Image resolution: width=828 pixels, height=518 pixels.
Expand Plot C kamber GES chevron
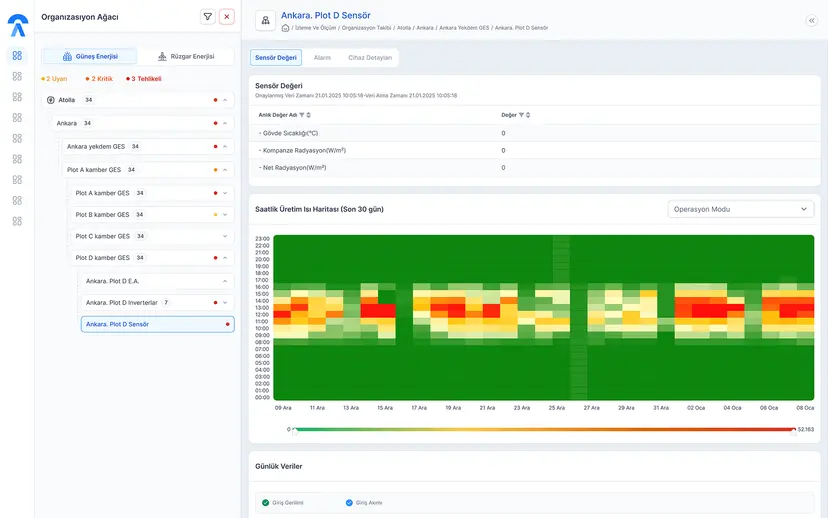click(x=225, y=236)
